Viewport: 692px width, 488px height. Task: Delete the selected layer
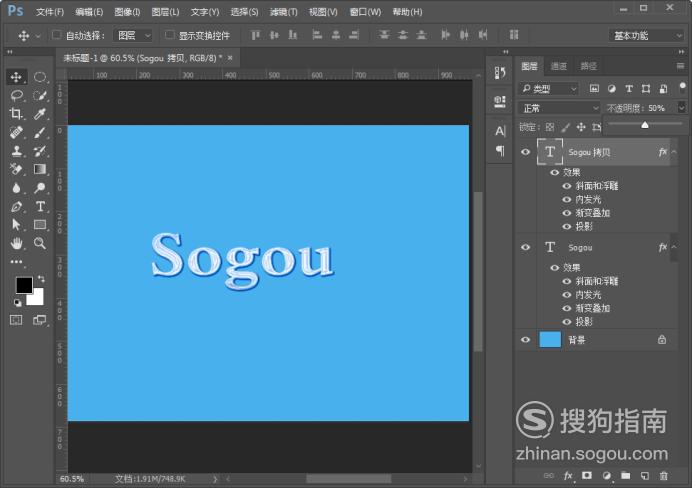(663, 476)
